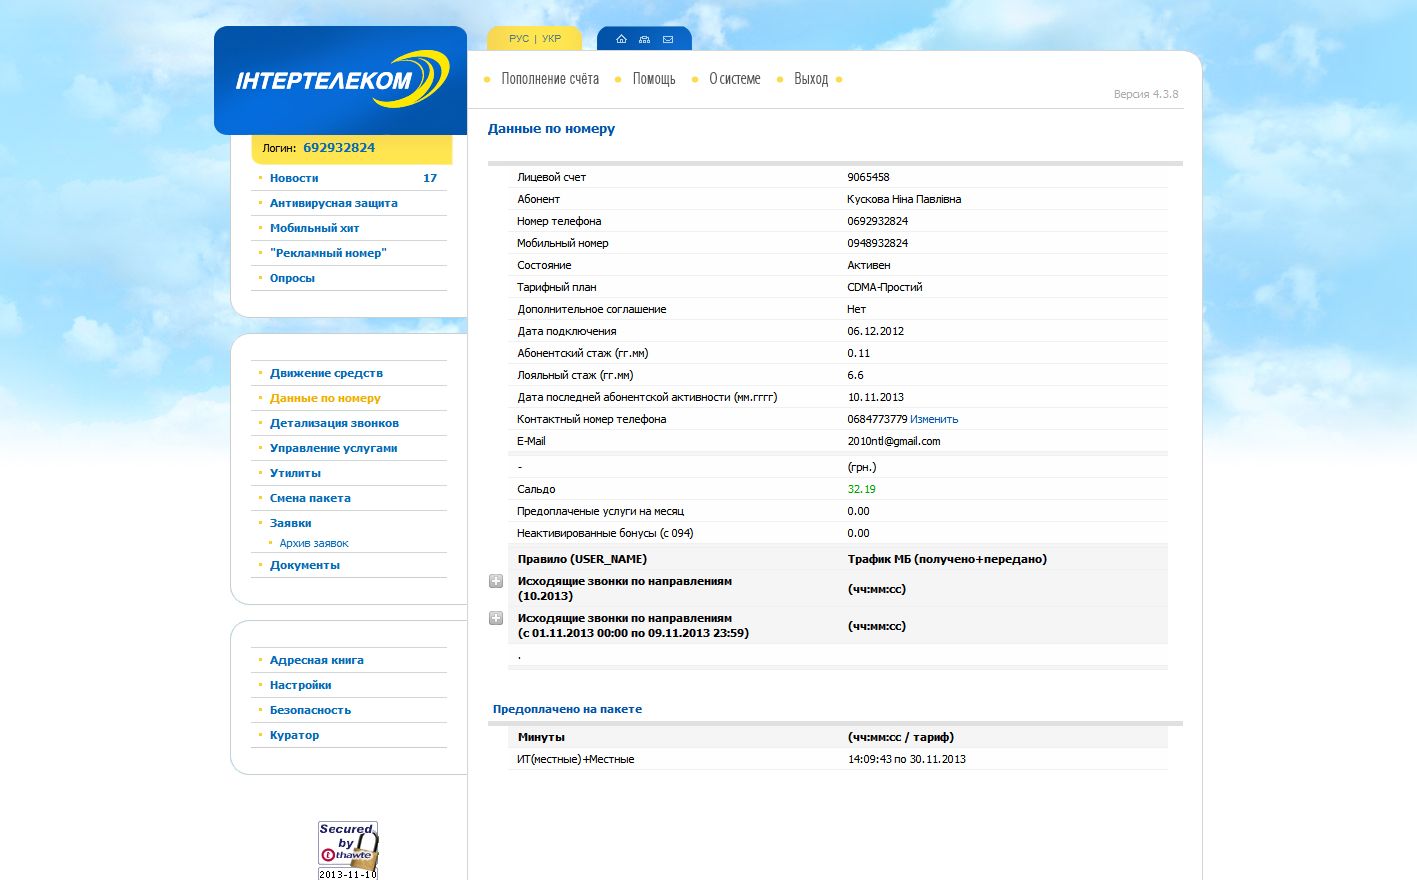Click the connection date 06.12.2012

tap(875, 331)
